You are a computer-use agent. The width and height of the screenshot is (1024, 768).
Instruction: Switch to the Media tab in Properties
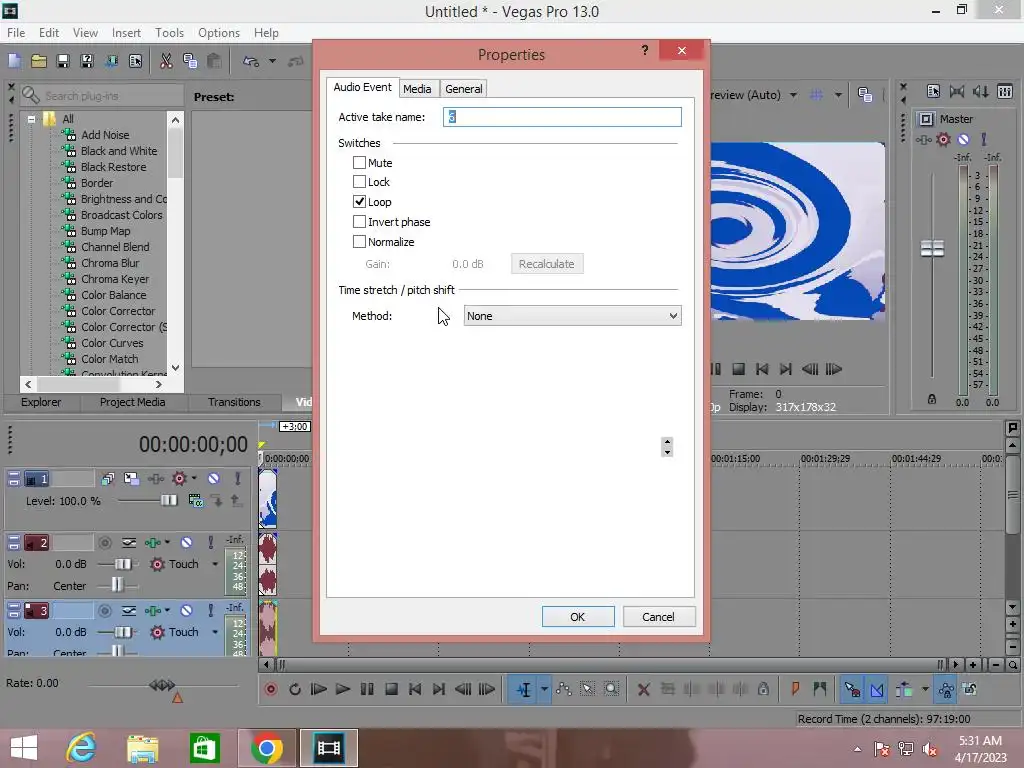pos(417,89)
